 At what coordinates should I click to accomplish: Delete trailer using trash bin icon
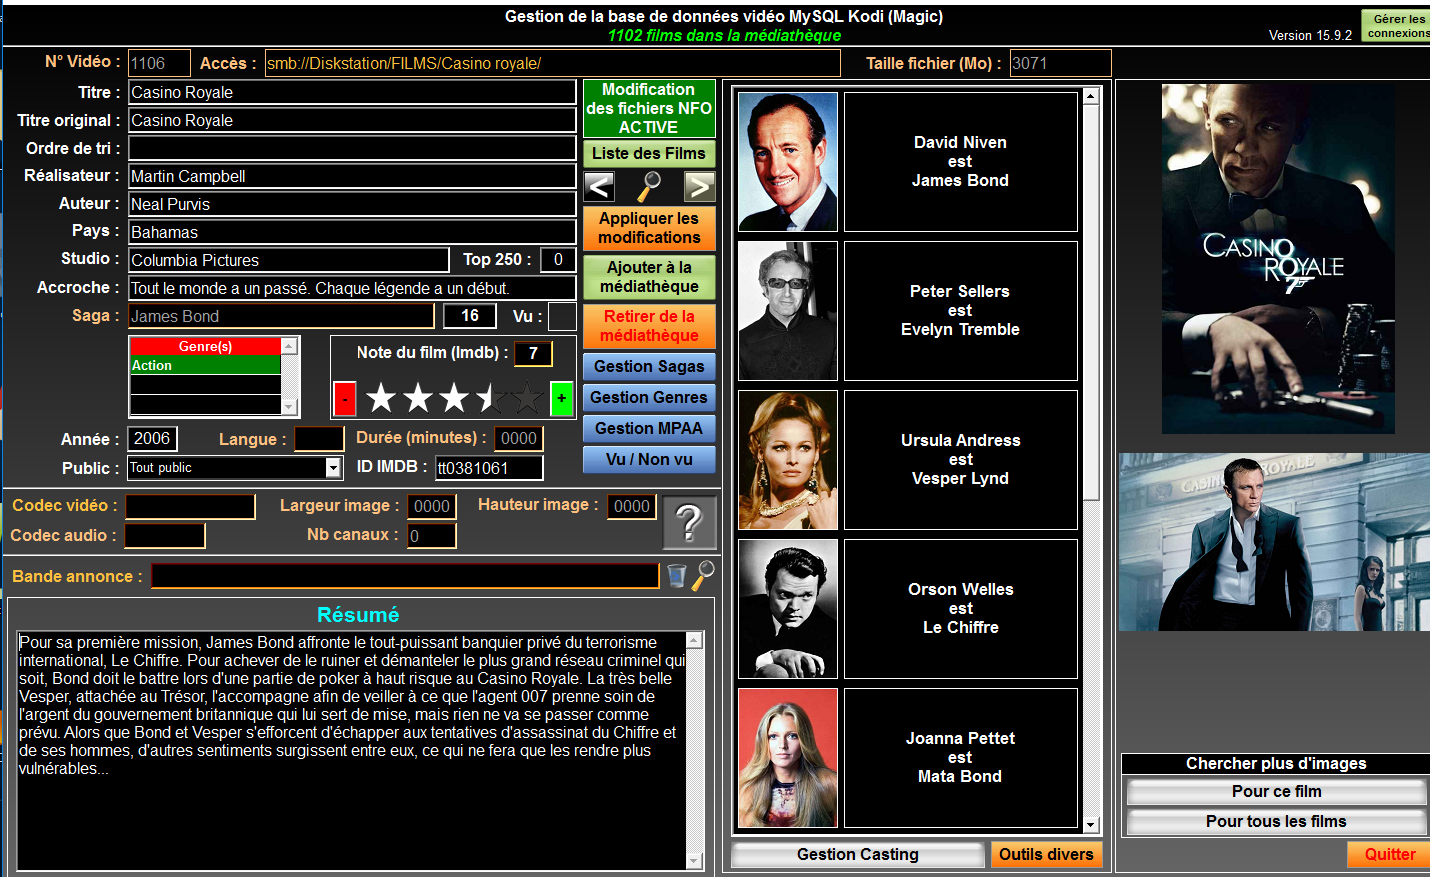677,576
